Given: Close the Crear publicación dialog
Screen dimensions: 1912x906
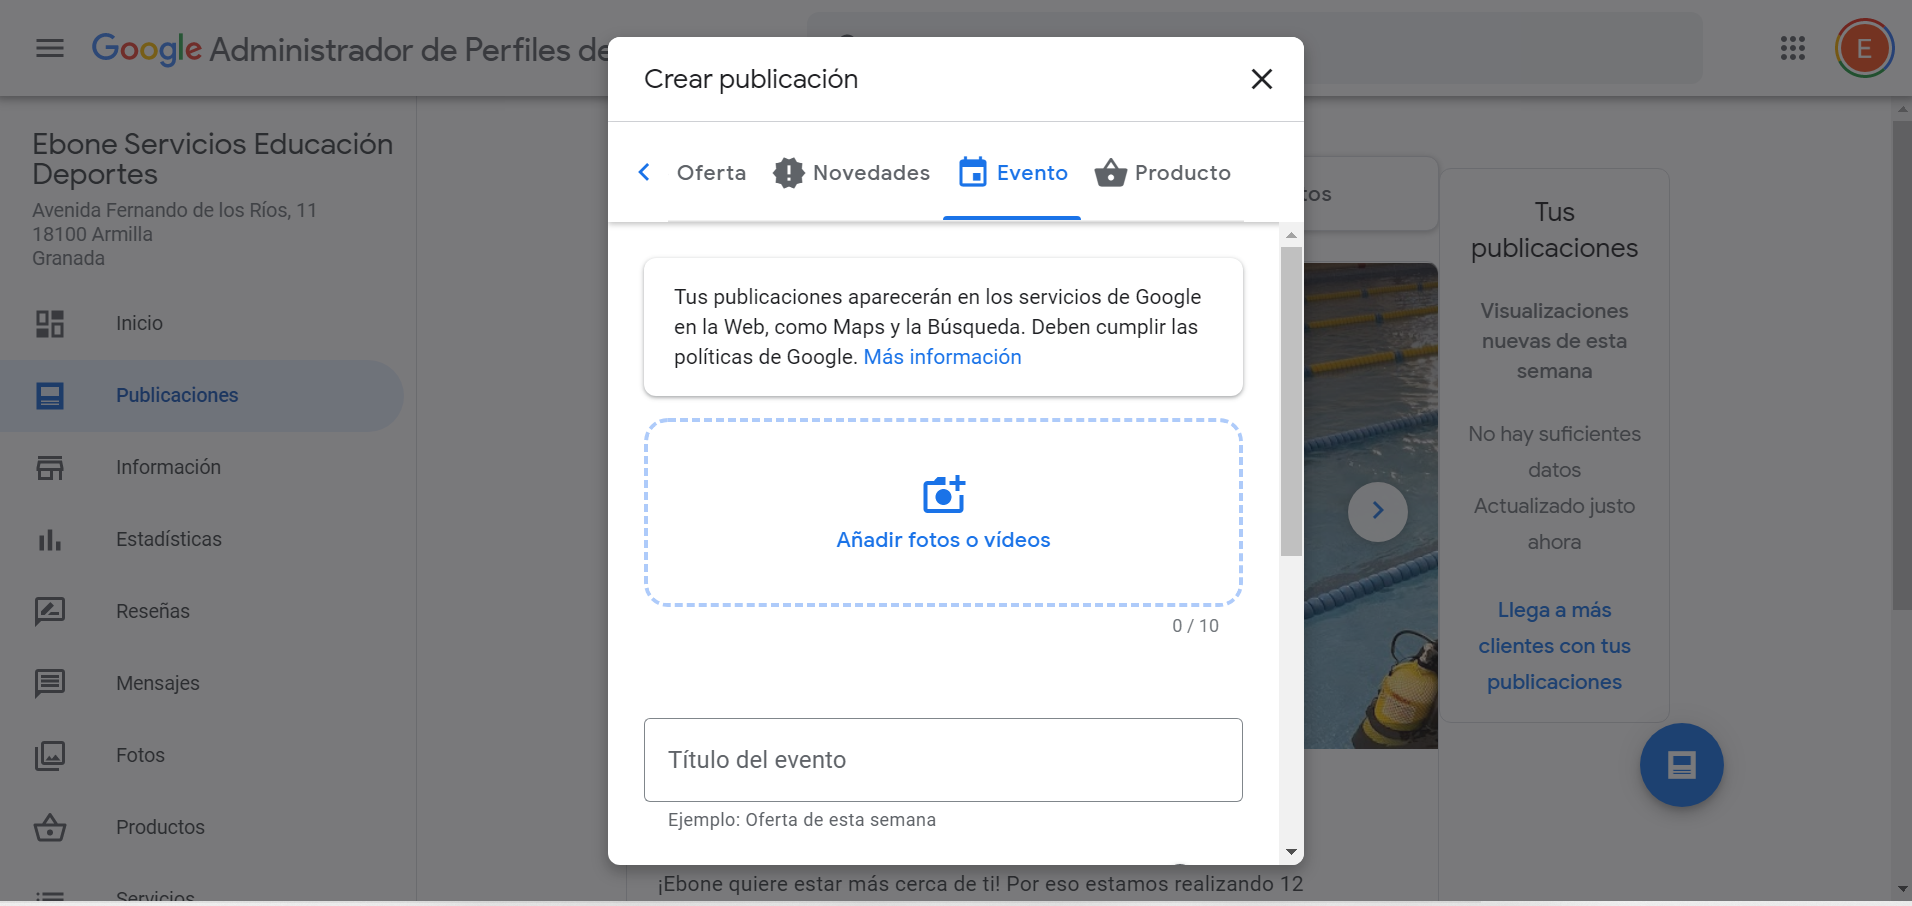Looking at the screenshot, I should coord(1262,79).
